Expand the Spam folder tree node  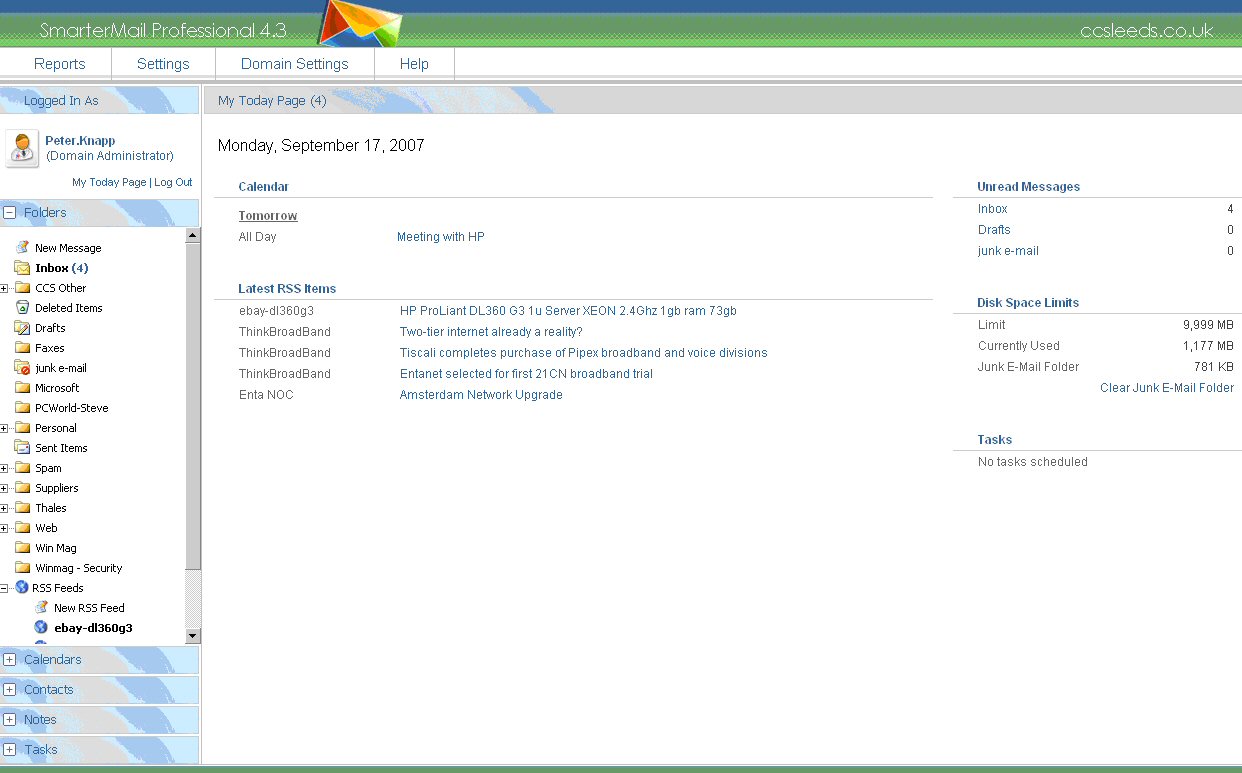point(4,468)
